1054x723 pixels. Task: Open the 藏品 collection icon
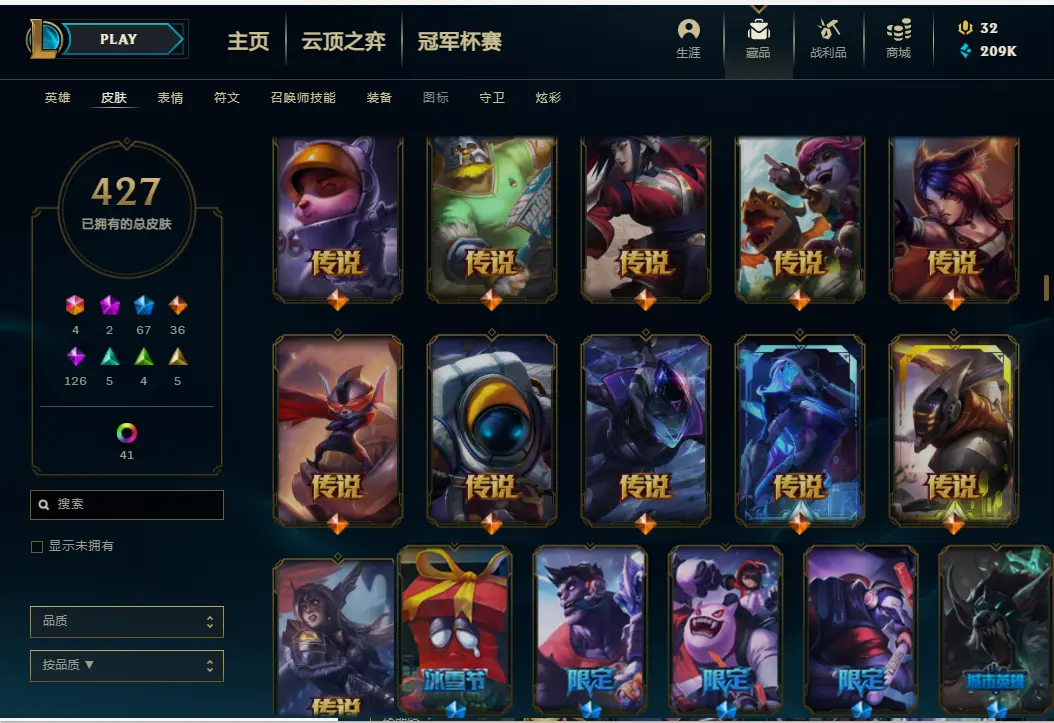coord(758,30)
